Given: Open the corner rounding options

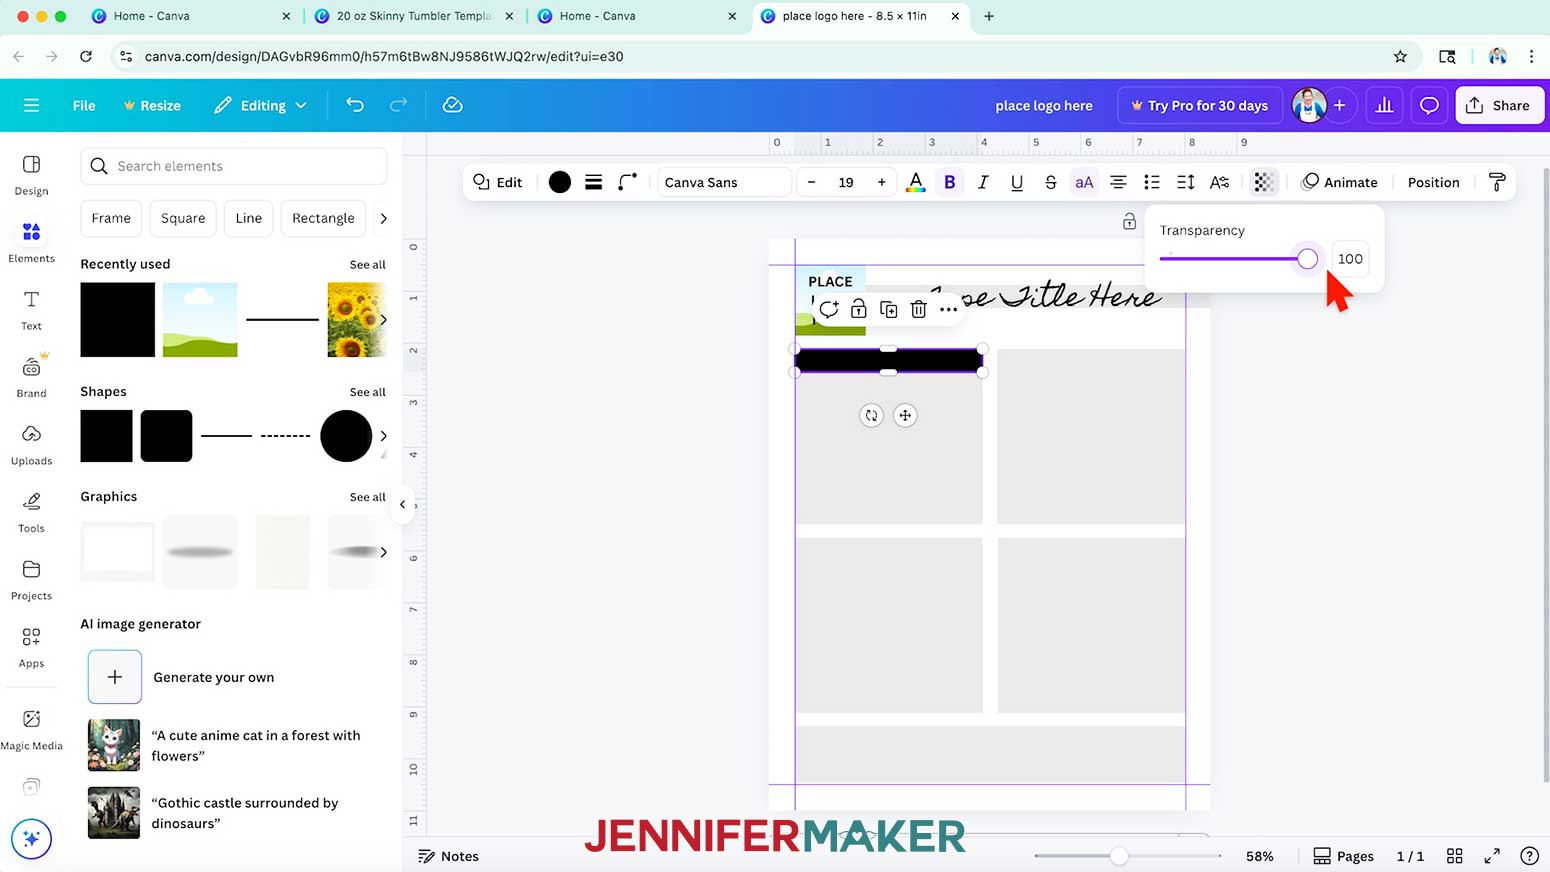Looking at the screenshot, I should pyautogui.click(x=627, y=182).
